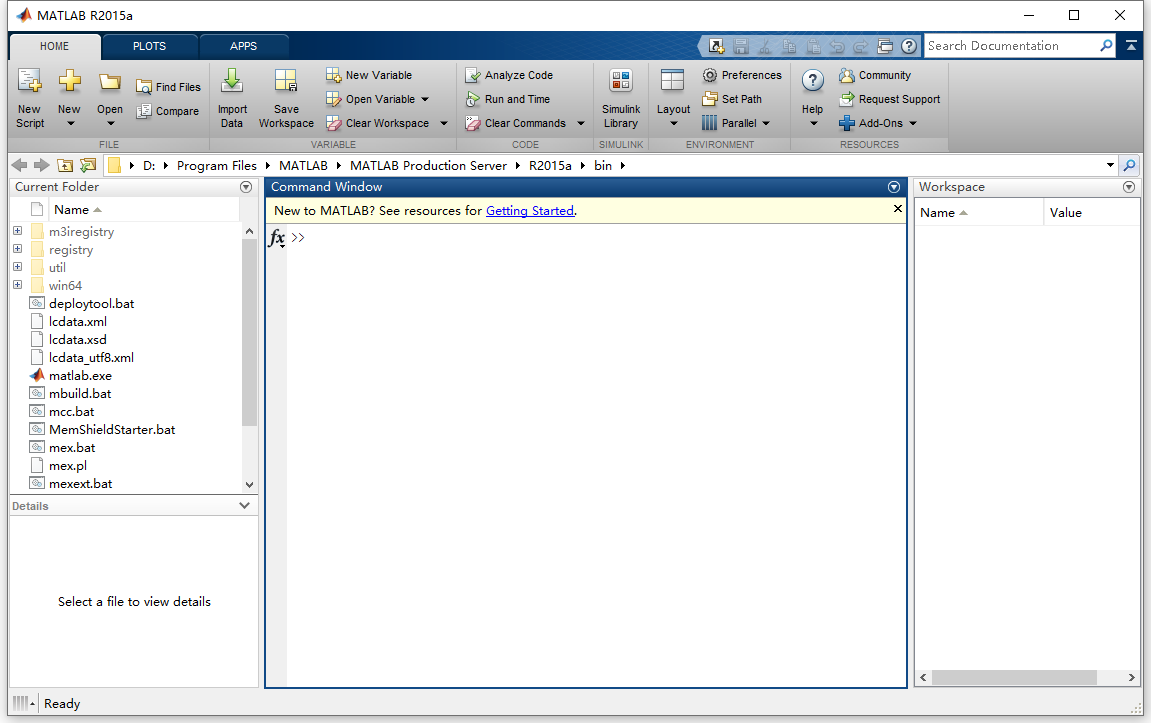
Task: Click the Search Documentation field
Action: tap(1012, 46)
